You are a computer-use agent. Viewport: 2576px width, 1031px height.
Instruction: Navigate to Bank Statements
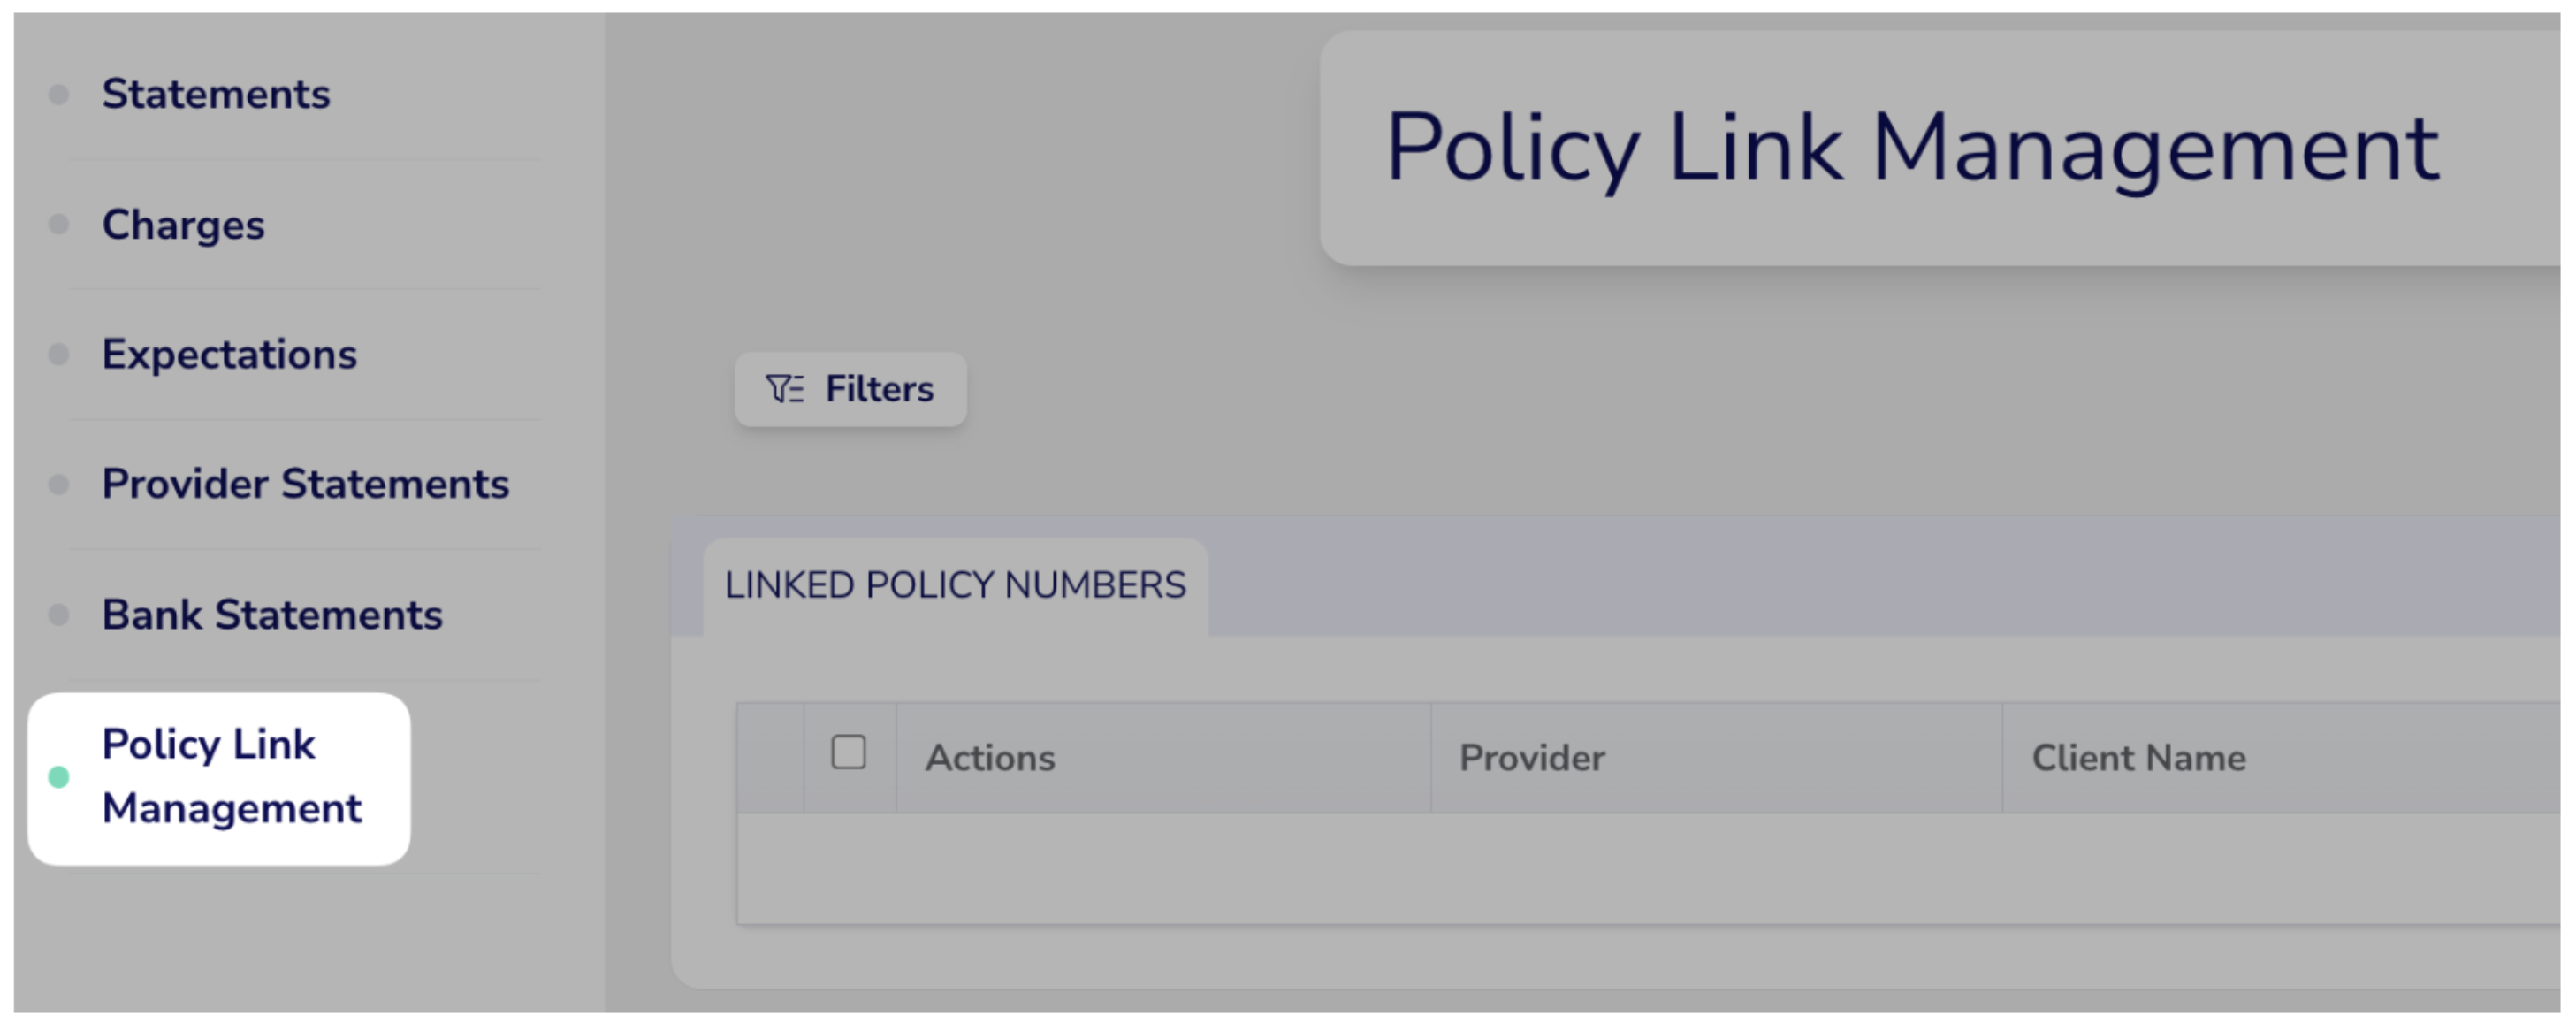pyautogui.click(x=272, y=614)
